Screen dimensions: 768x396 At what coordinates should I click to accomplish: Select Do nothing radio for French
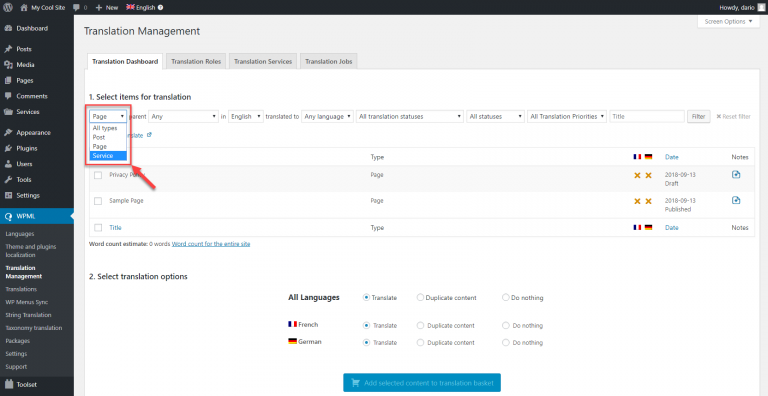point(505,325)
